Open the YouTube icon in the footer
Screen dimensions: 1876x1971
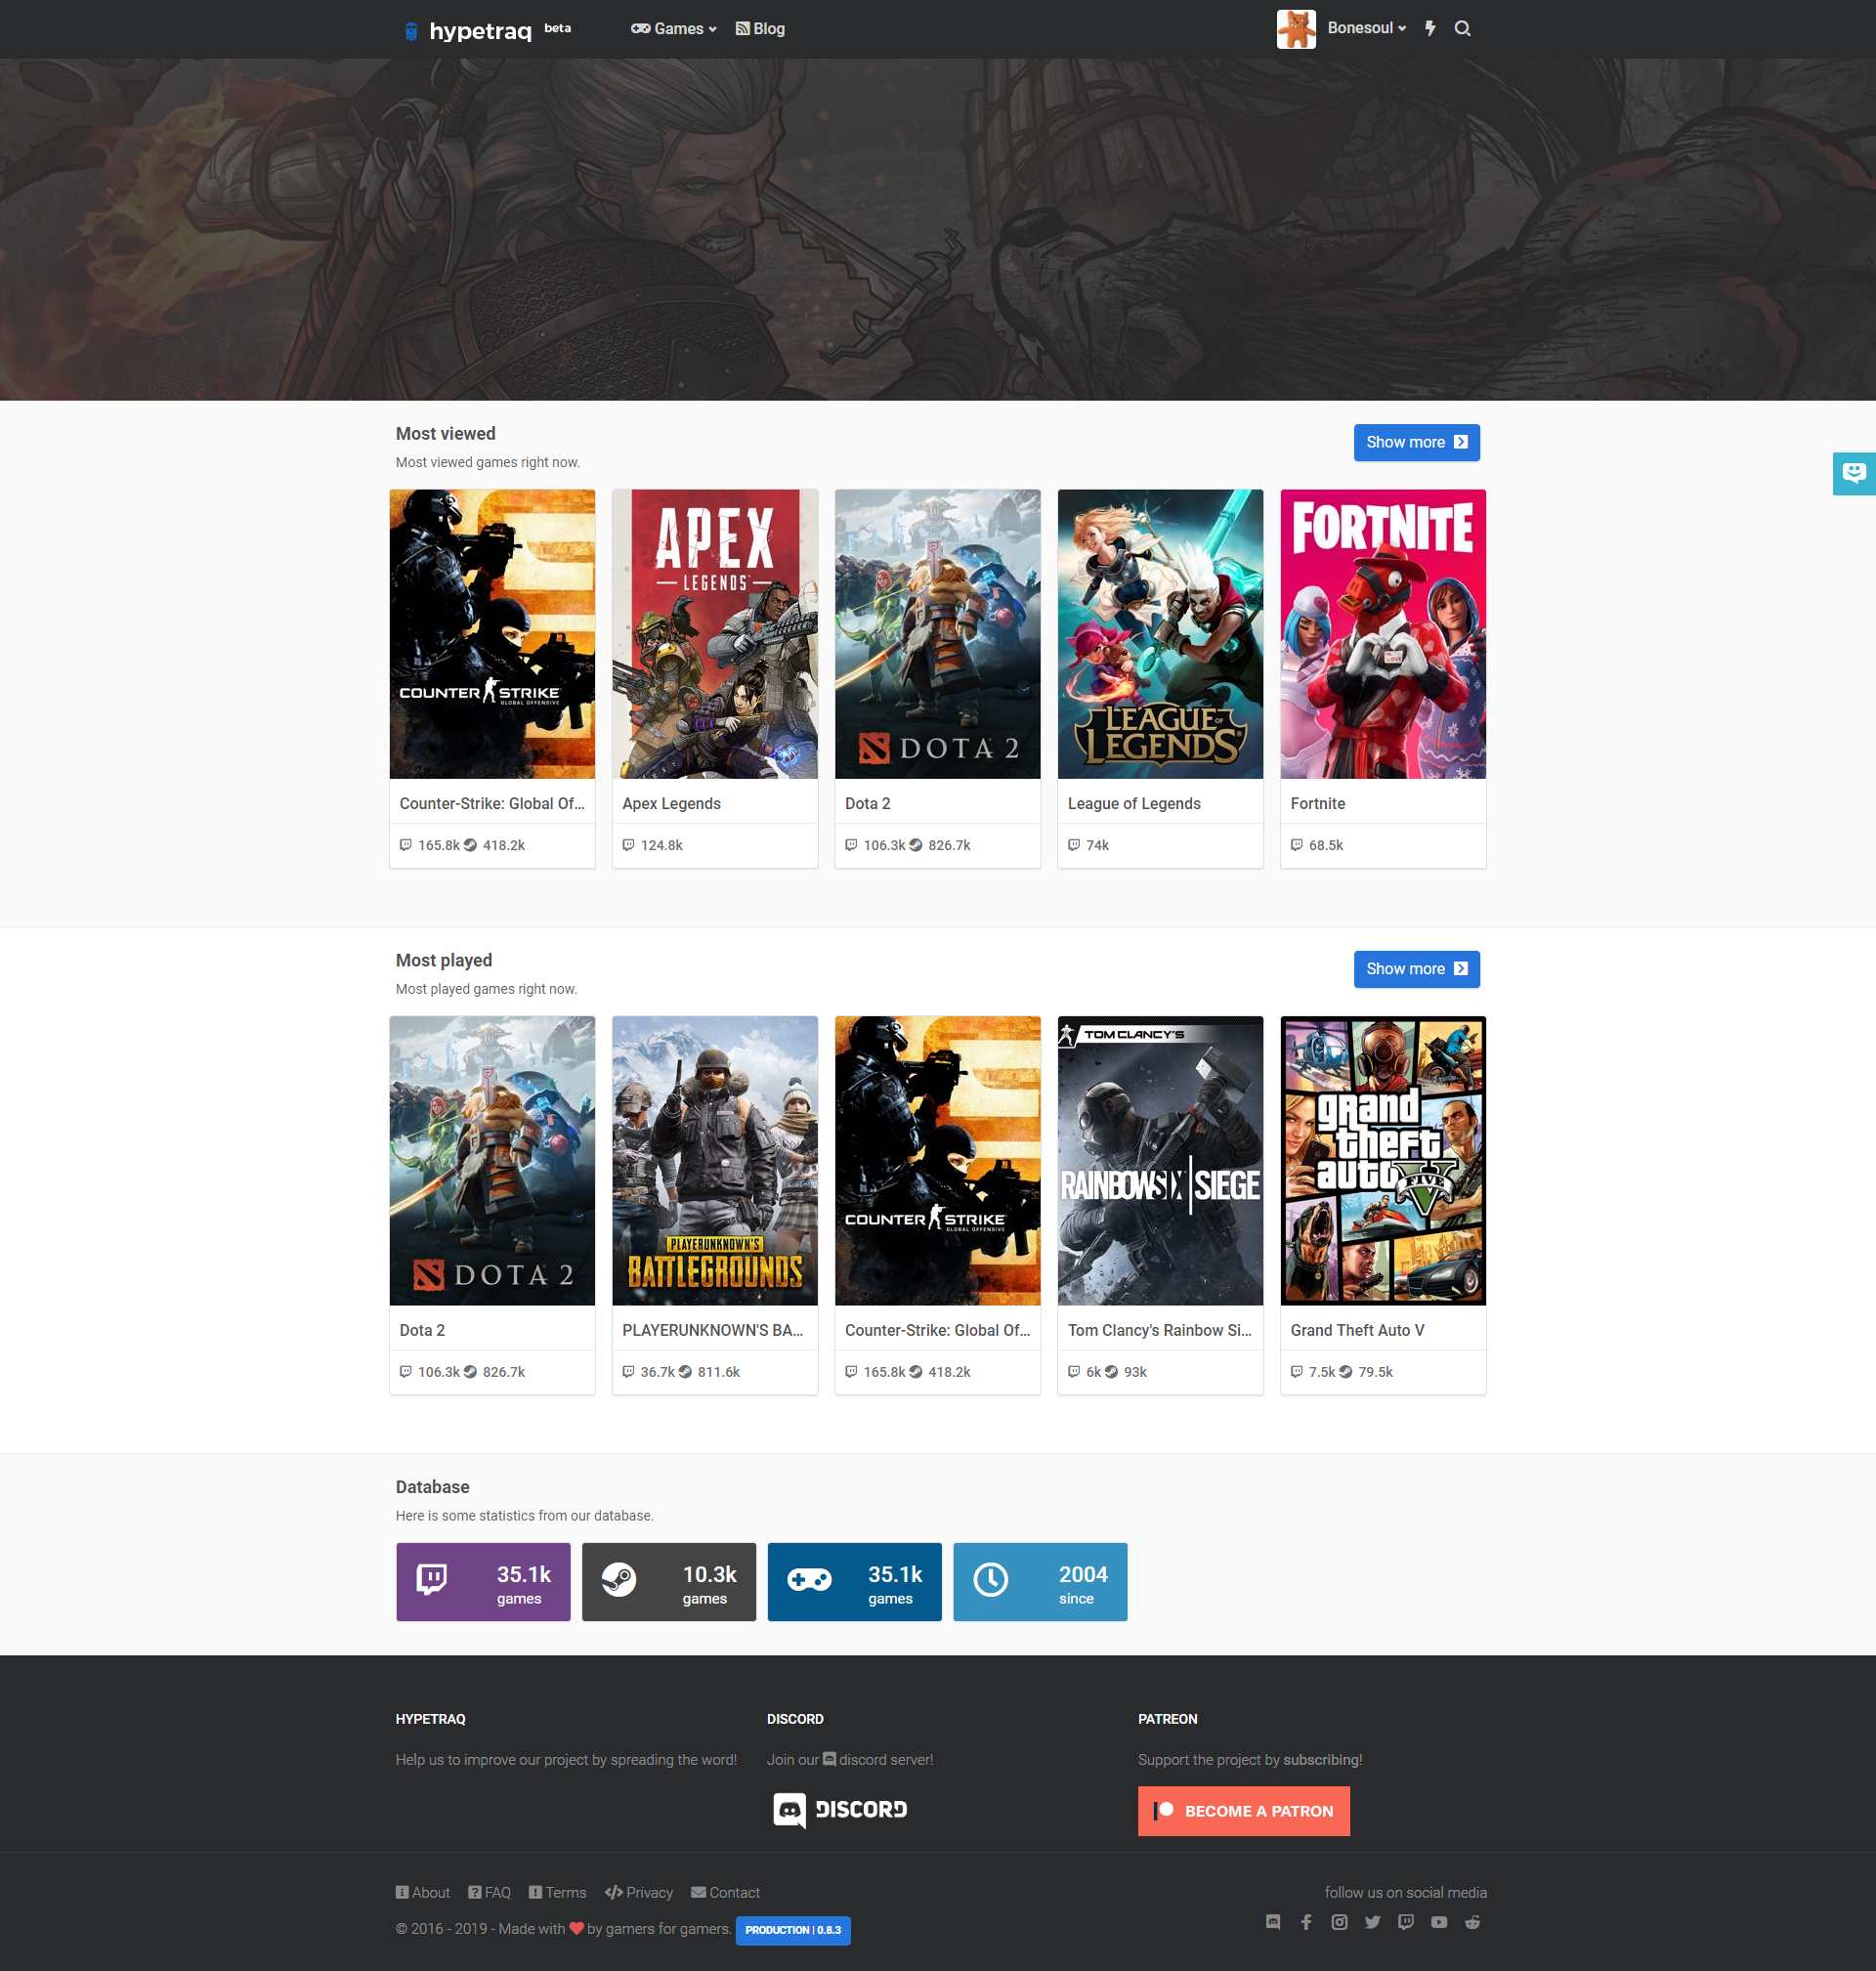point(1439,1921)
